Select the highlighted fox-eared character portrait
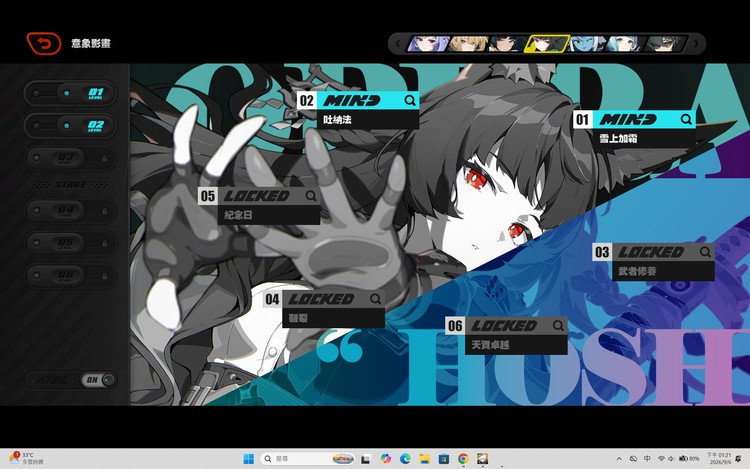 click(x=547, y=44)
